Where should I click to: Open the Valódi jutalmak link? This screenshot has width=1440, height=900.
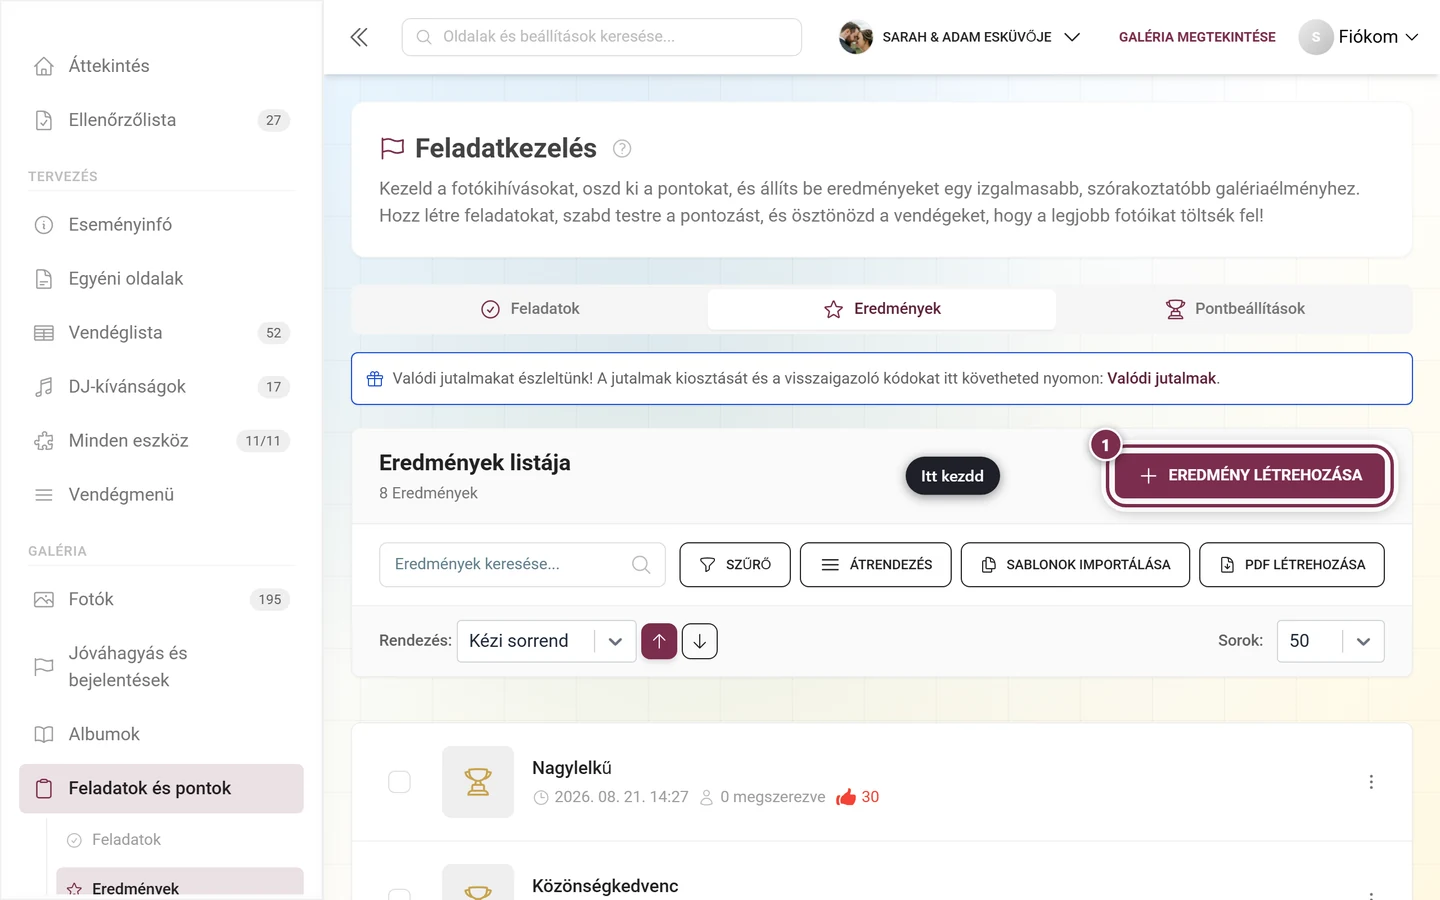pyautogui.click(x=1161, y=379)
